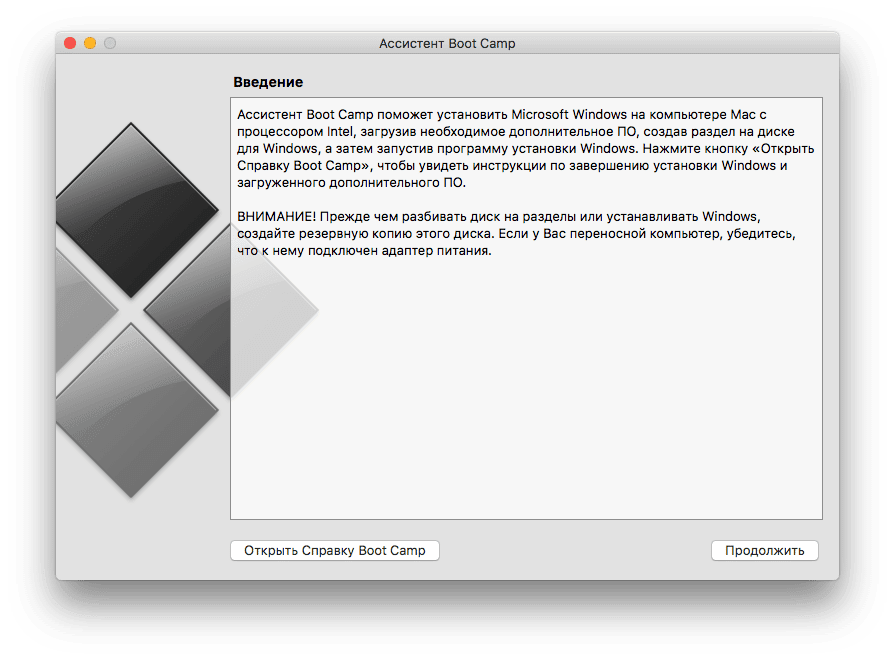The image size is (895, 660).
Task: Click the intro paragraph starting «Ассистент Boot Camp поможет»
Action: 525,148
